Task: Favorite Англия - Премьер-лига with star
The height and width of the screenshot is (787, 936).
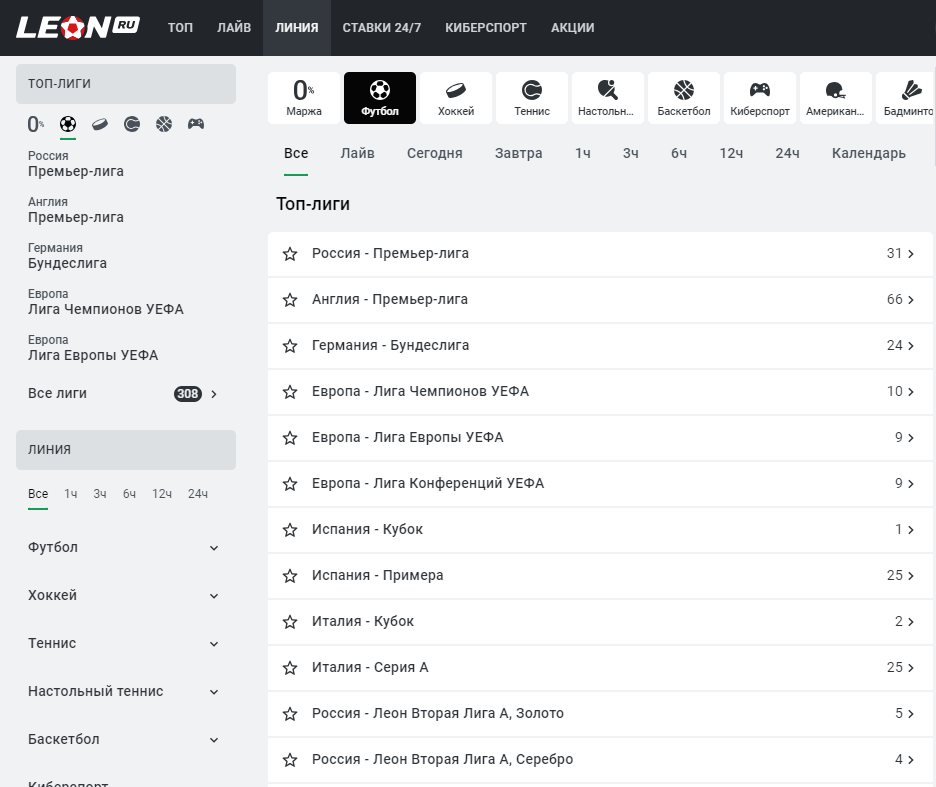Action: [290, 300]
